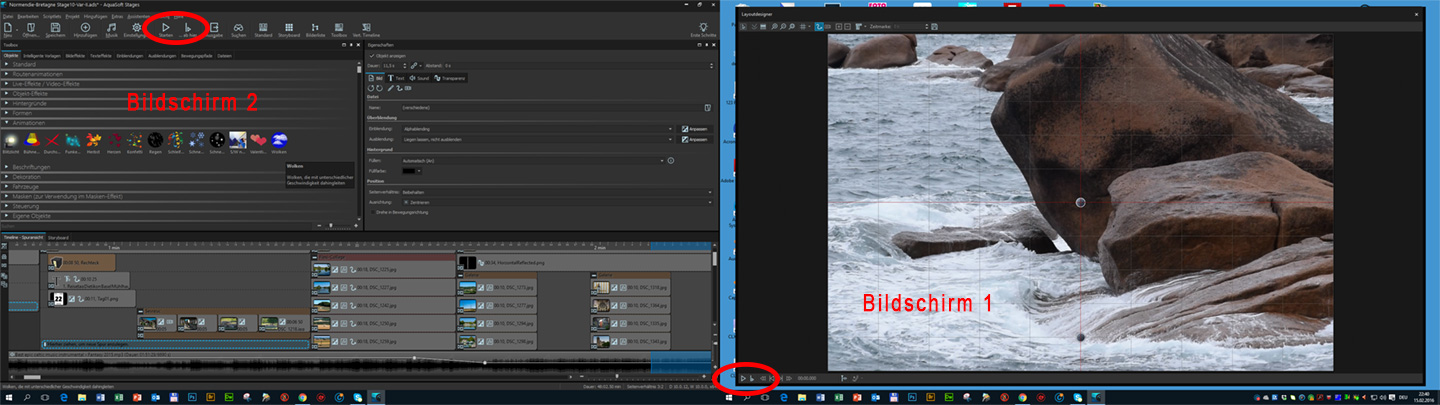Switch to the Storyboard tab
Viewport: 1440px width, 405px height.
click(58, 237)
